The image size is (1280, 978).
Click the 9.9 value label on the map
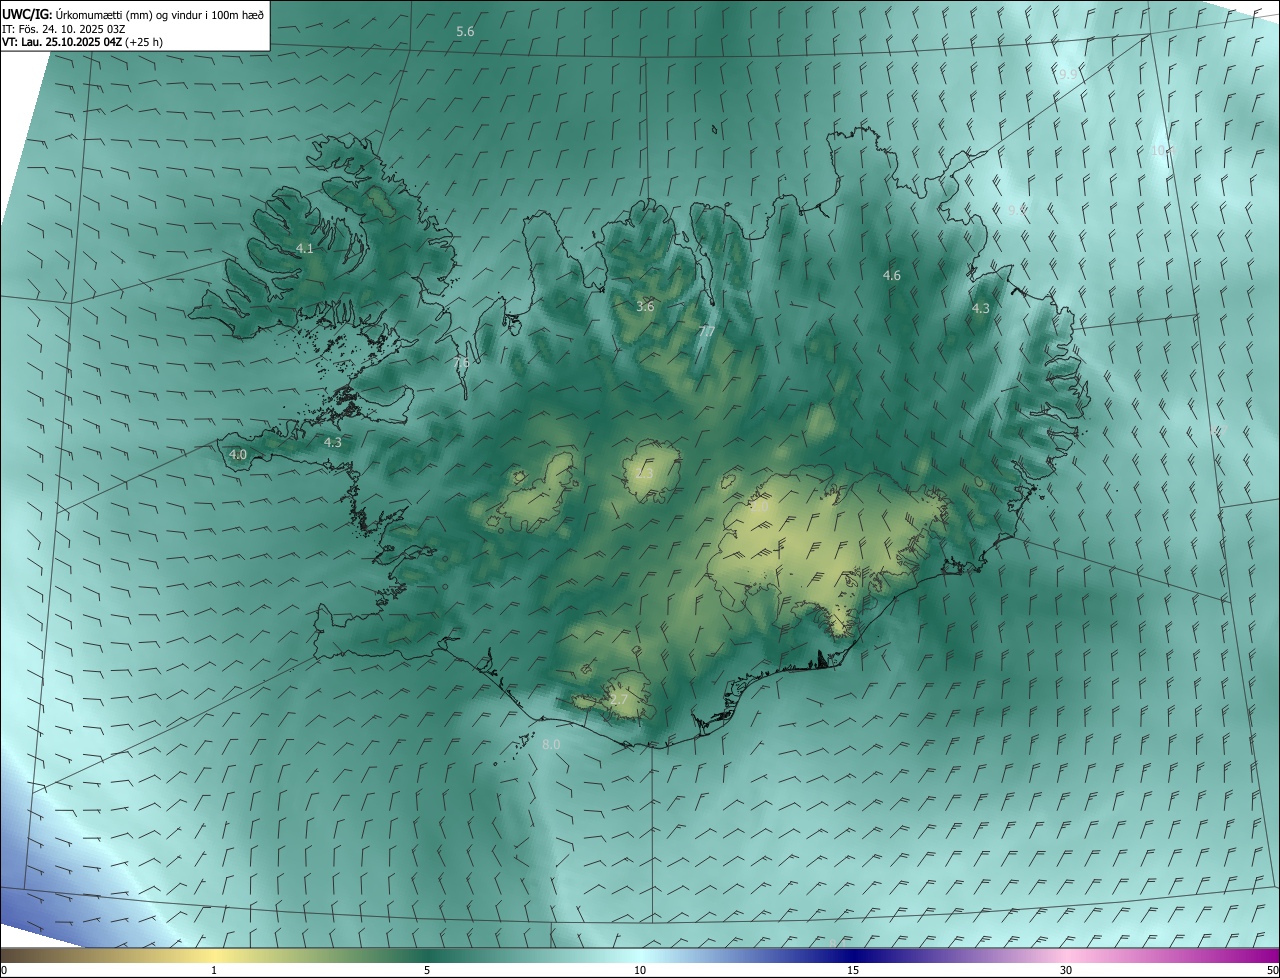point(1068,75)
